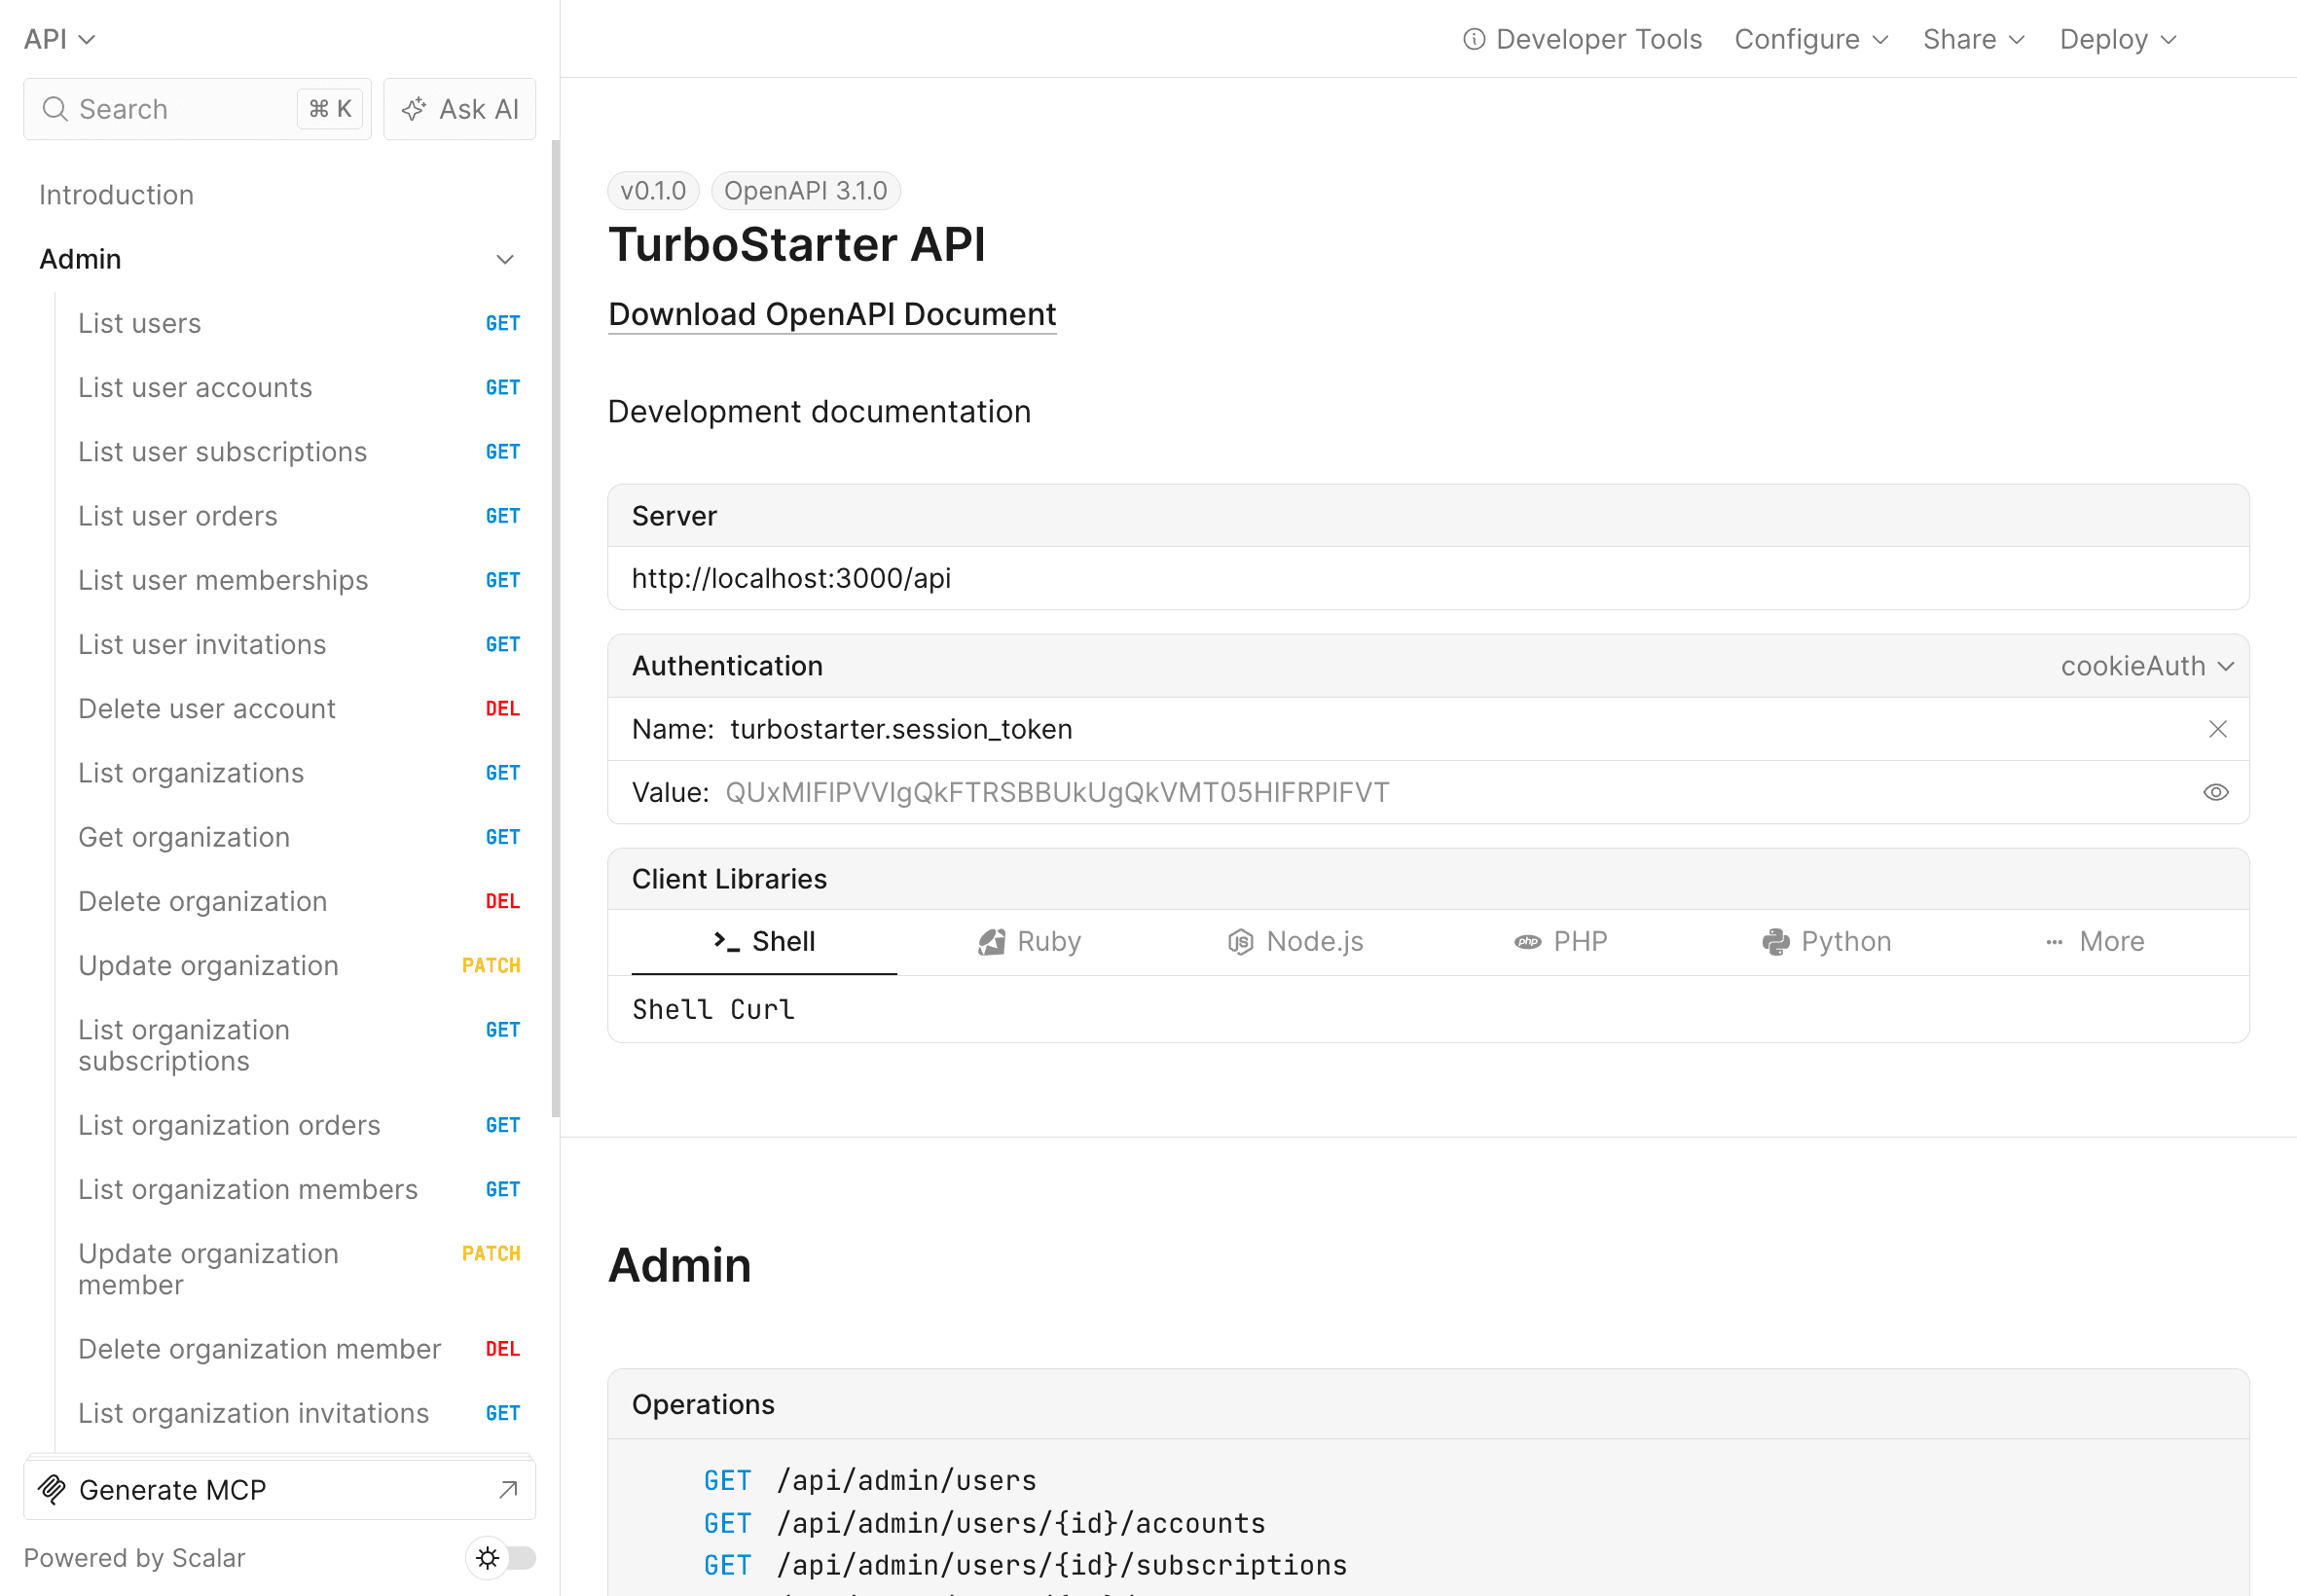Reveal the token value with eye icon
The width and height of the screenshot is (2297, 1596).
point(2216,792)
